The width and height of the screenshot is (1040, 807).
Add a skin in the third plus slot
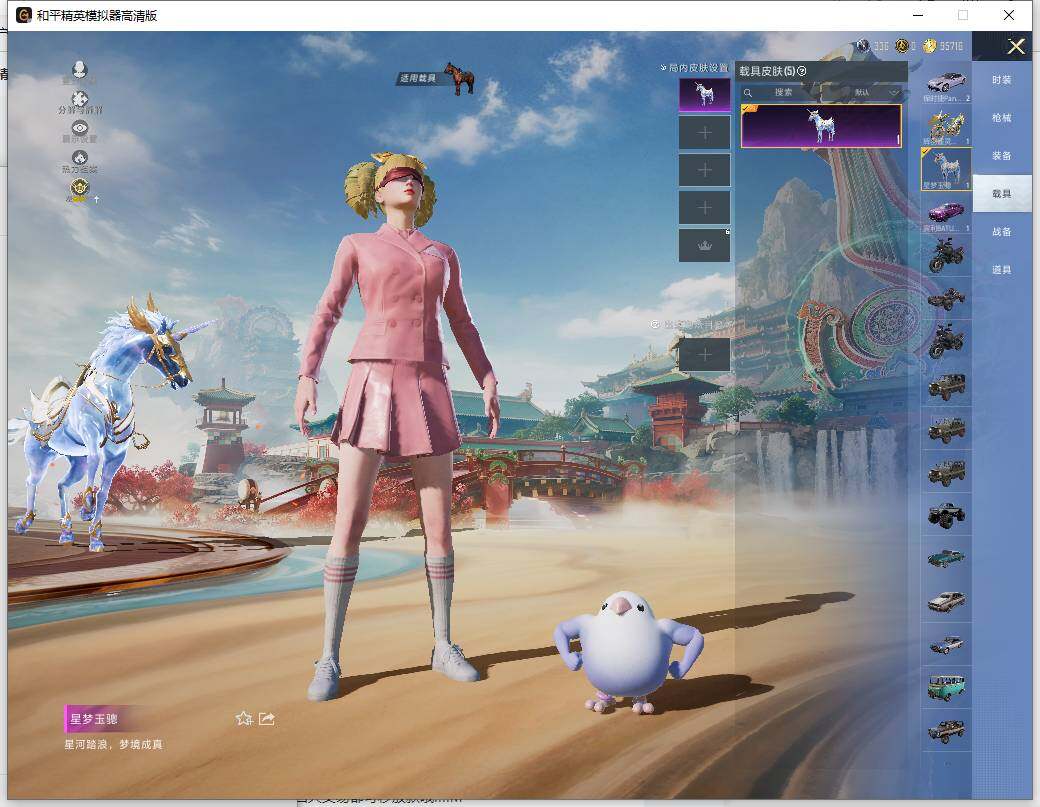pyautogui.click(x=704, y=170)
